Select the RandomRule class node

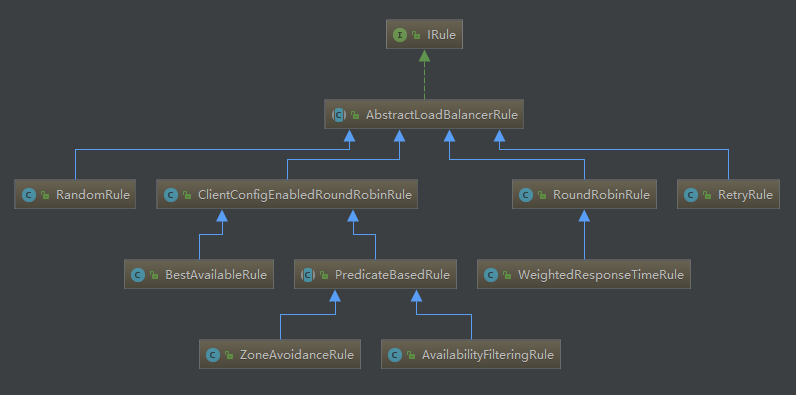point(75,194)
